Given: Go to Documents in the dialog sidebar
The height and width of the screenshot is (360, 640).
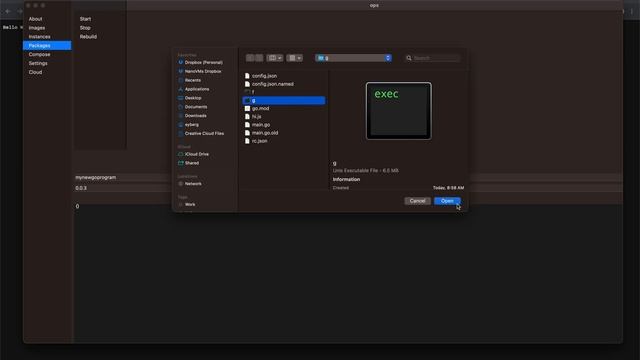Looking at the screenshot, I should point(196,107).
